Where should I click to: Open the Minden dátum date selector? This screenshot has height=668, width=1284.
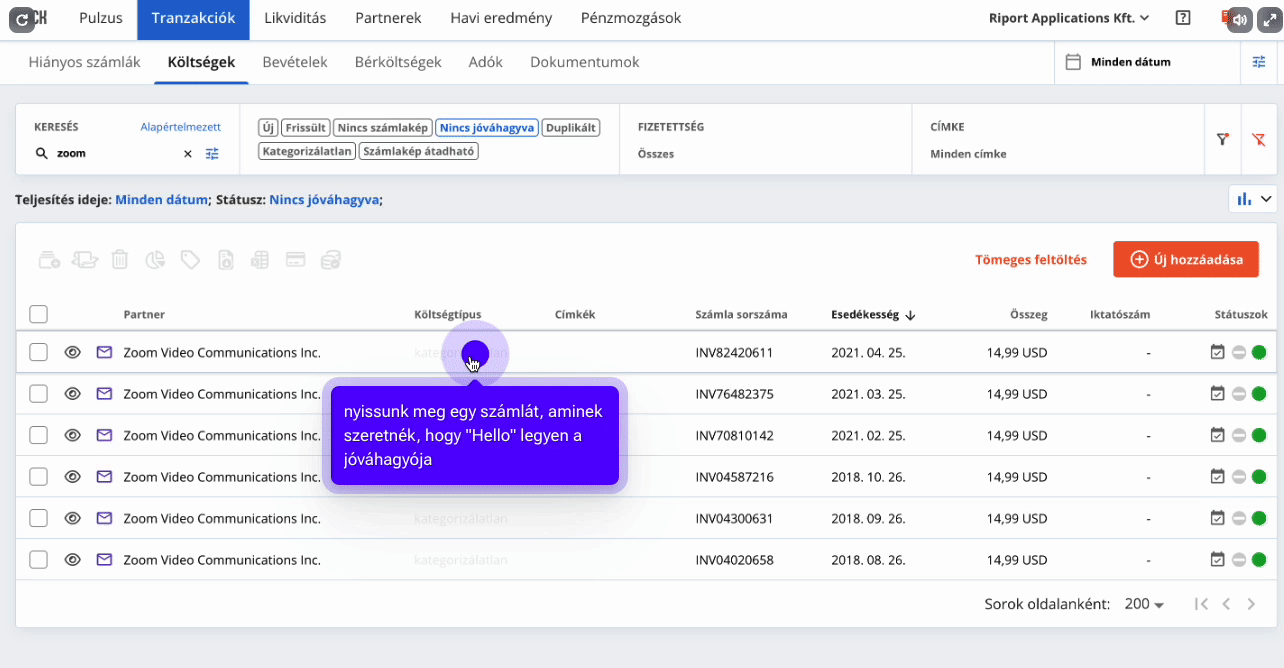[1147, 62]
